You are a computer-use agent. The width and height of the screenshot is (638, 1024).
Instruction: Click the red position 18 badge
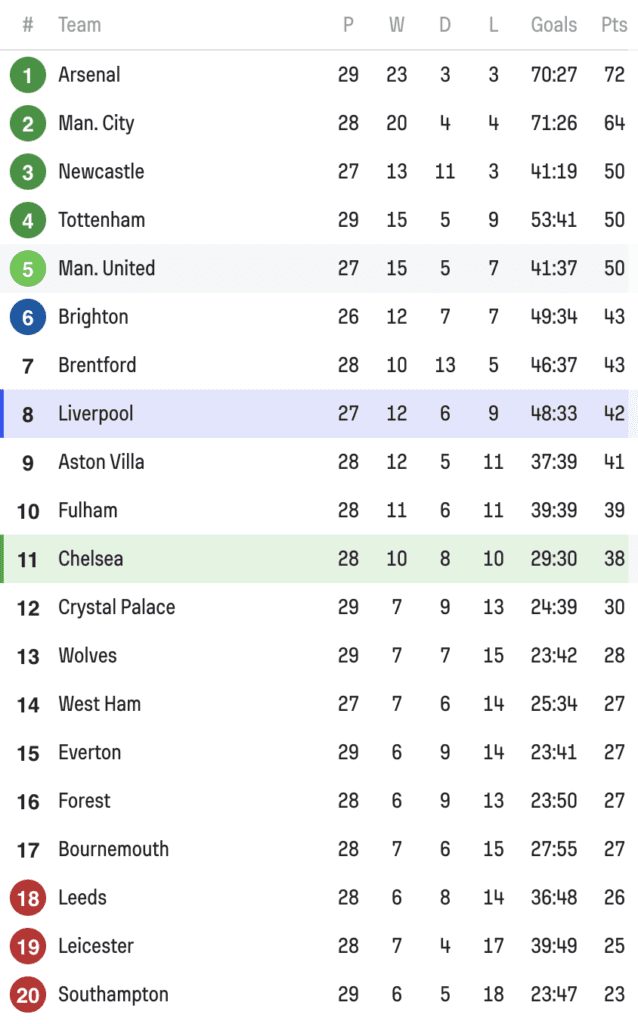[28, 898]
